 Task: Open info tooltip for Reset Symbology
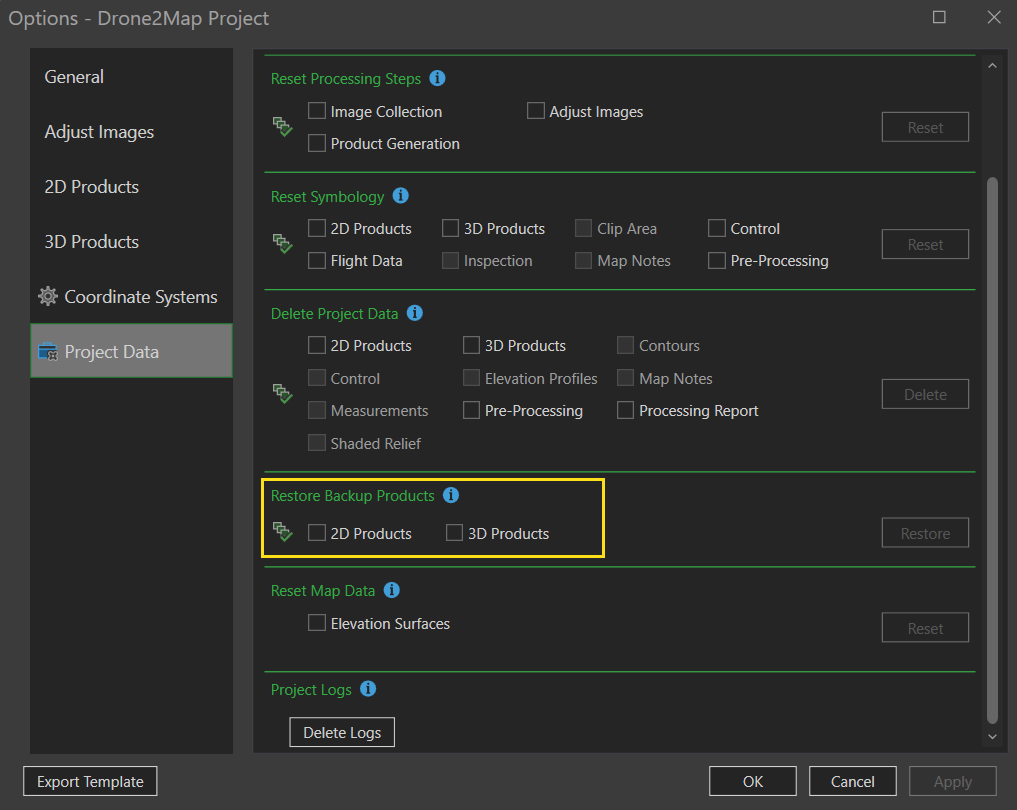coord(401,196)
